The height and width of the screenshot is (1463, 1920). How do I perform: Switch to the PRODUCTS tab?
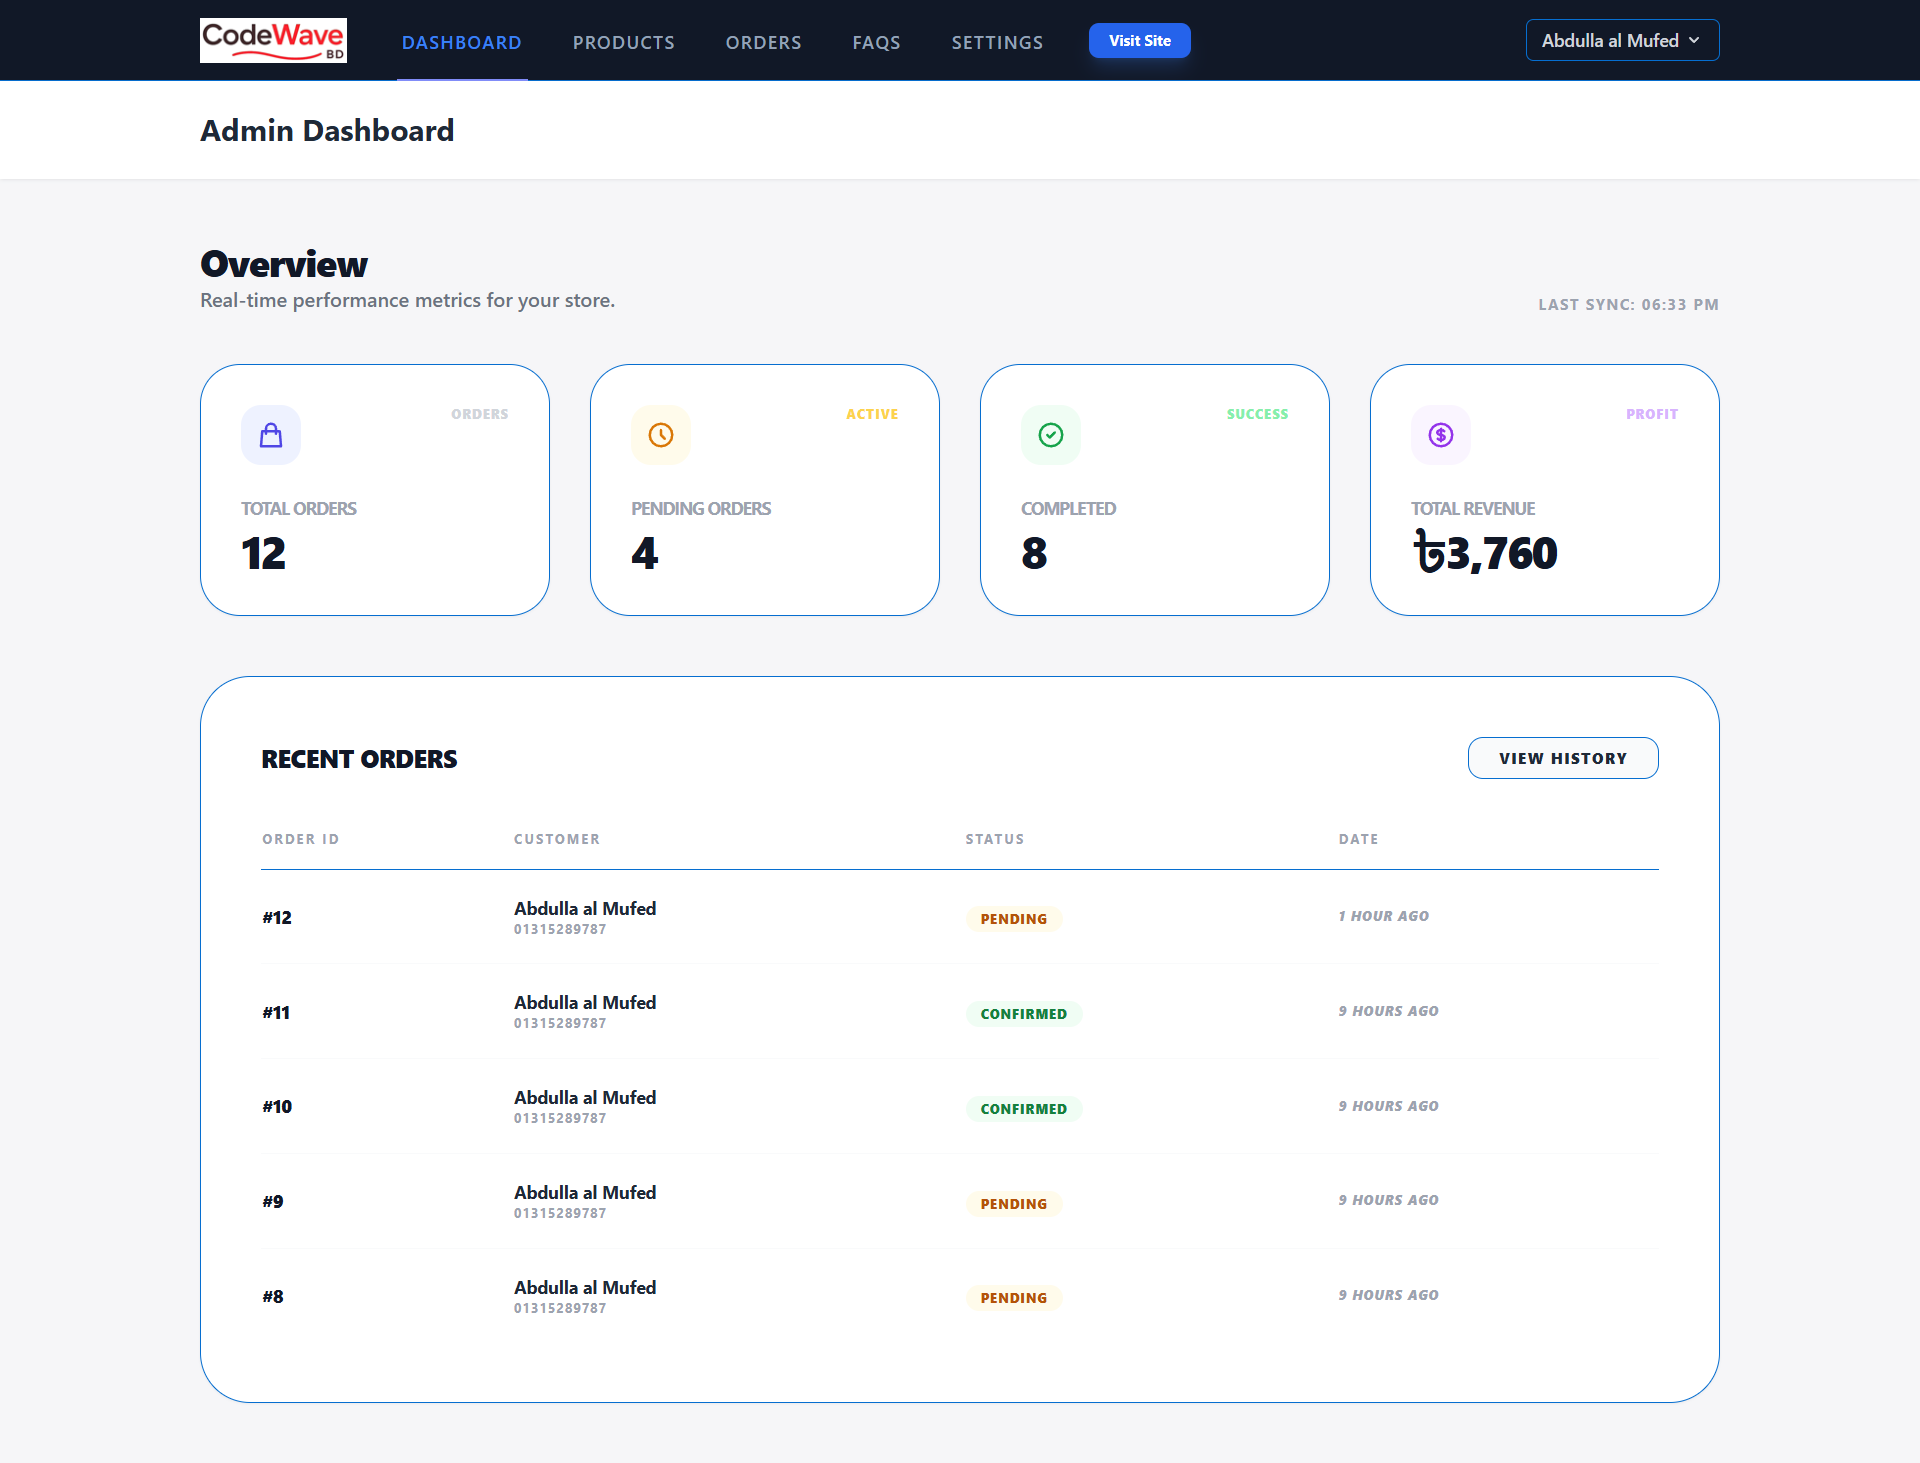[x=623, y=42]
